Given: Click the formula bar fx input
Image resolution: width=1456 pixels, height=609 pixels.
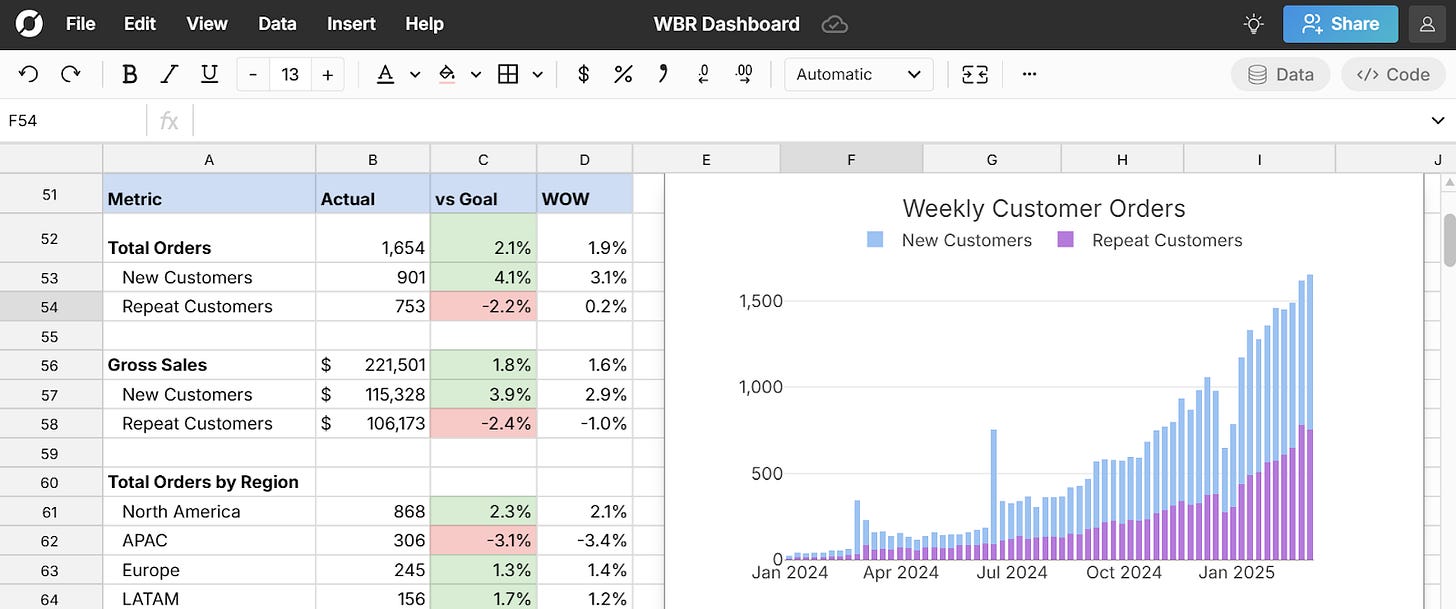Looking at the screenshot, I should click(x=810, y=121).
